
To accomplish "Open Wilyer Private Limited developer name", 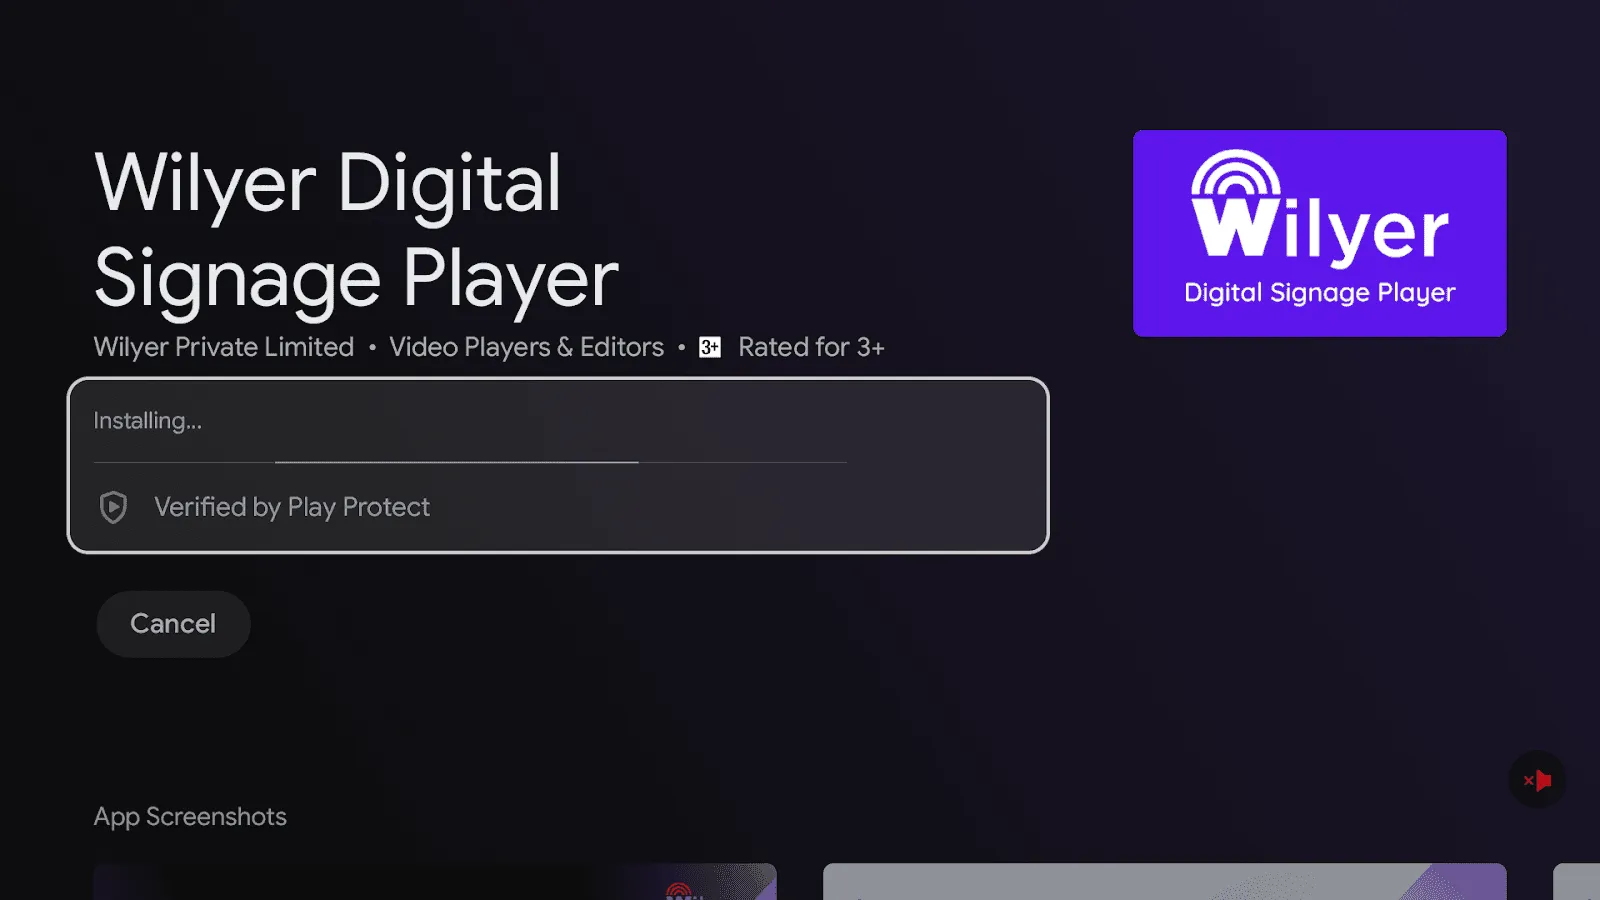I will (224, 347).
